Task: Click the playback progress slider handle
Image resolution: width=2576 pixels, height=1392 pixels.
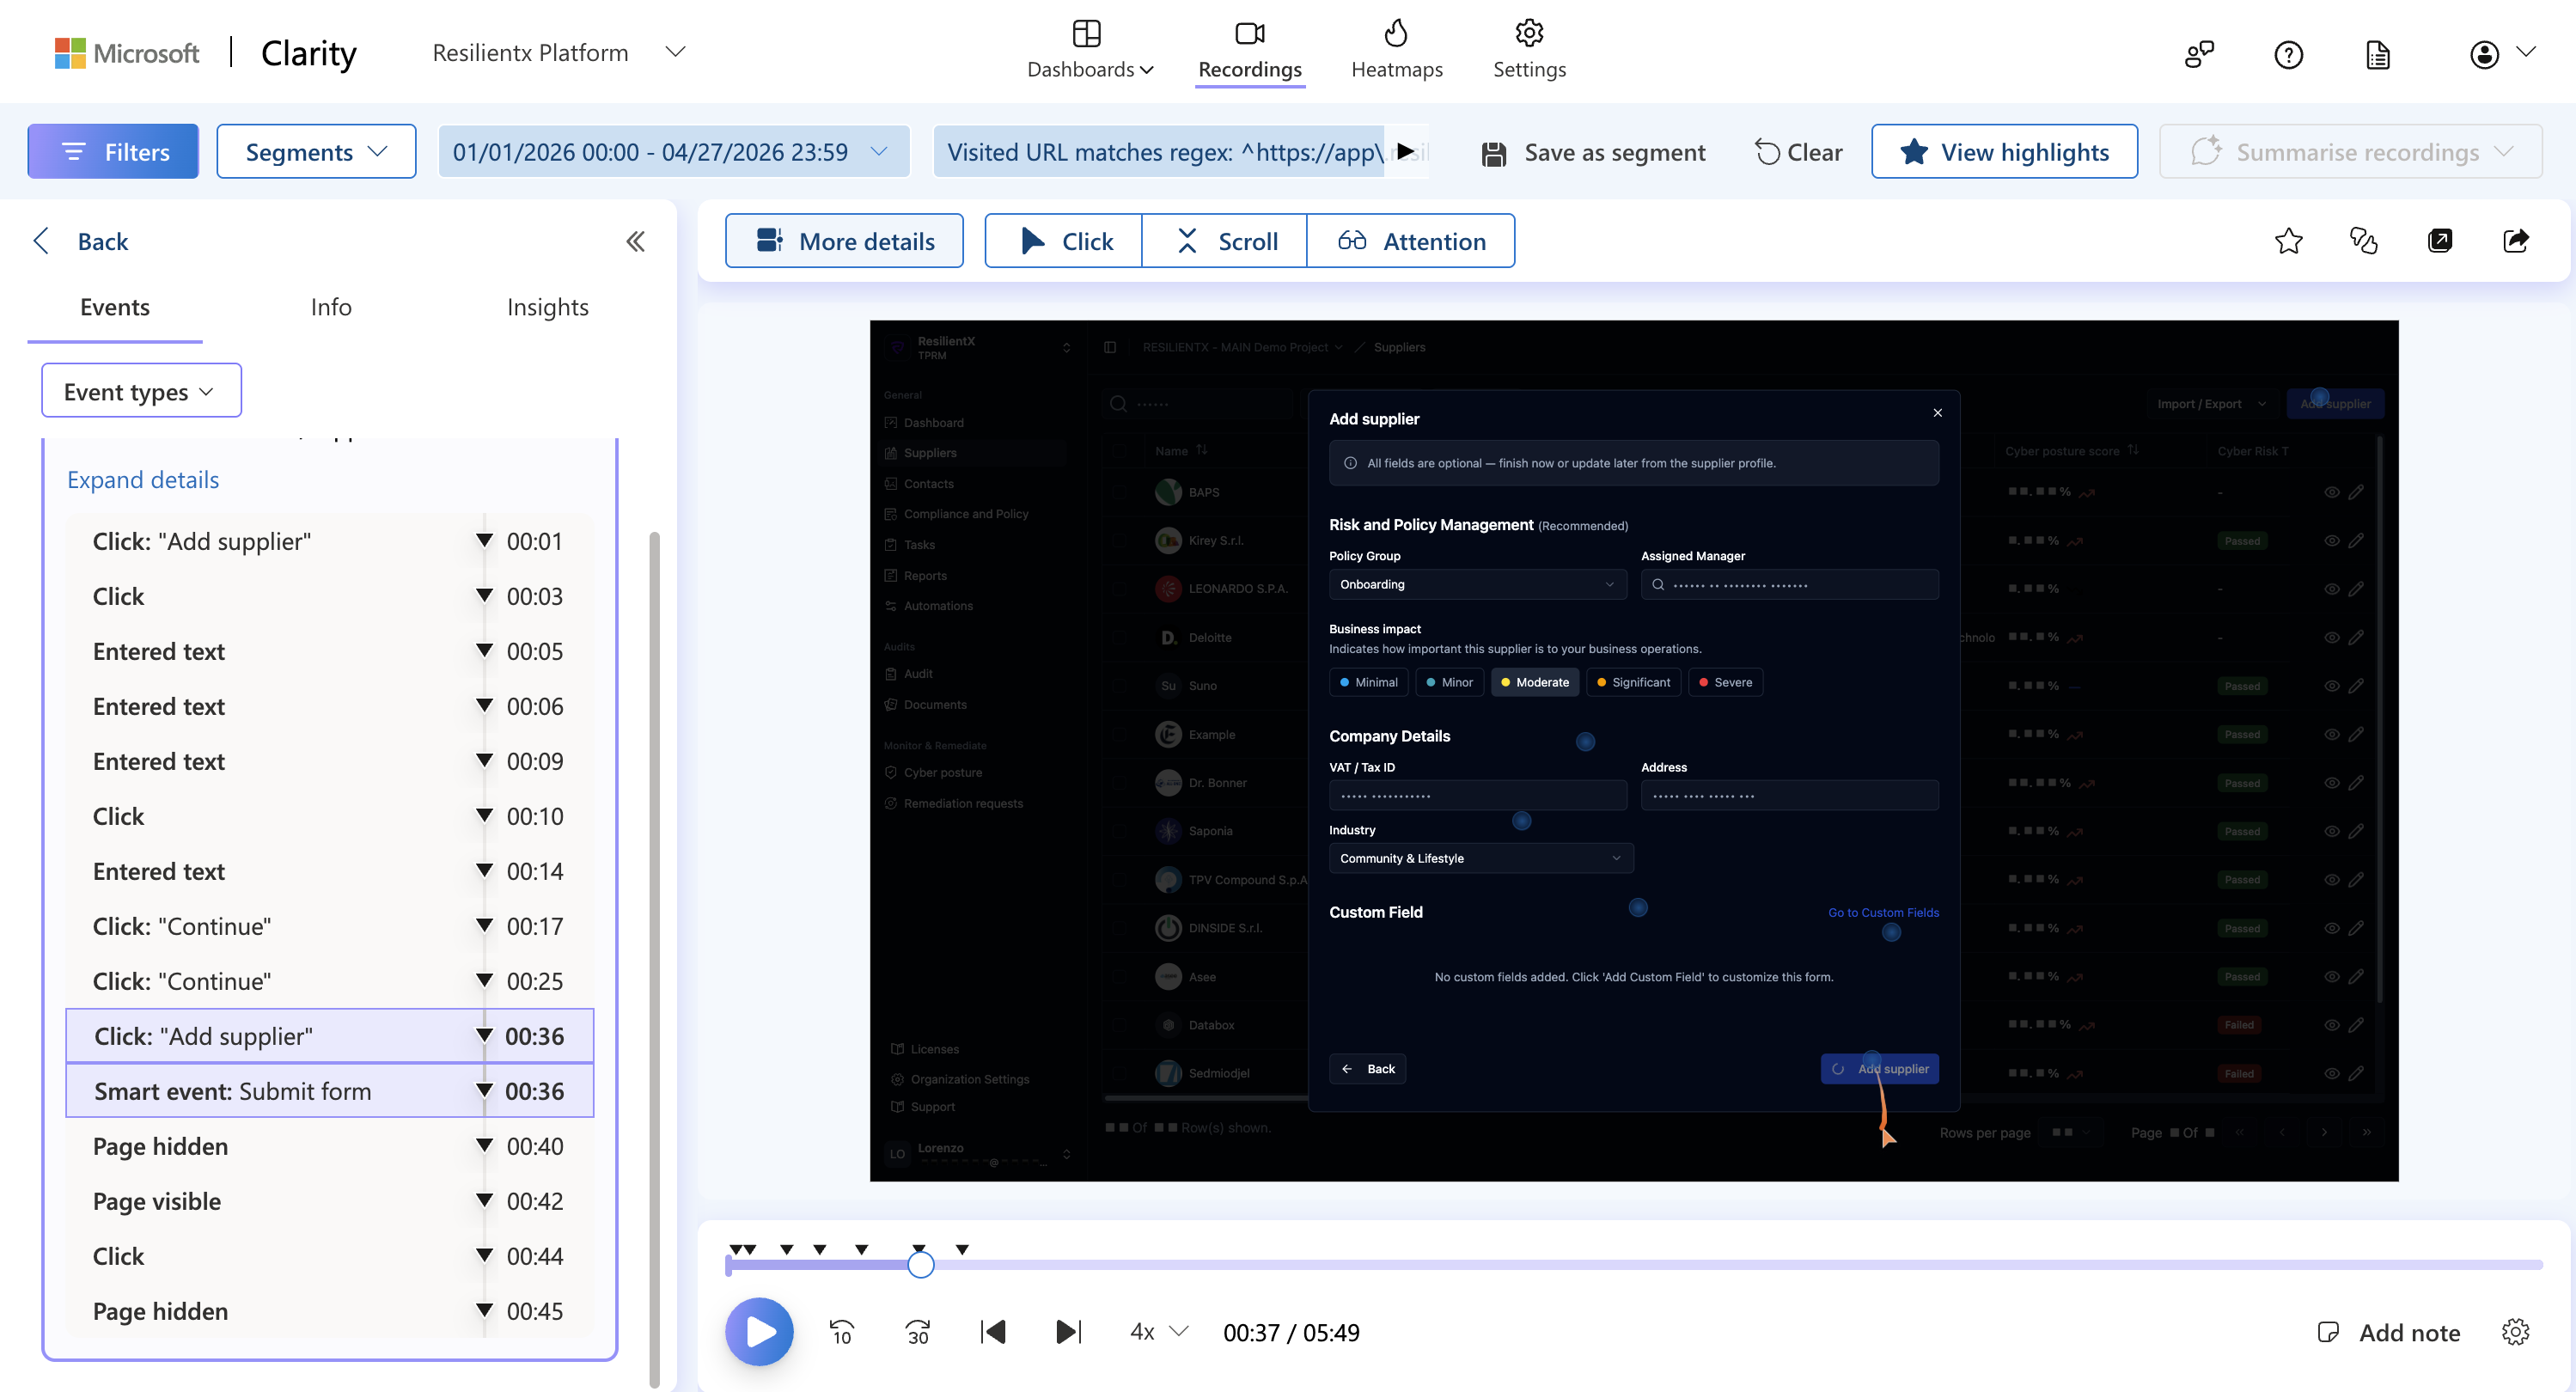Action: coord(921,1265)
